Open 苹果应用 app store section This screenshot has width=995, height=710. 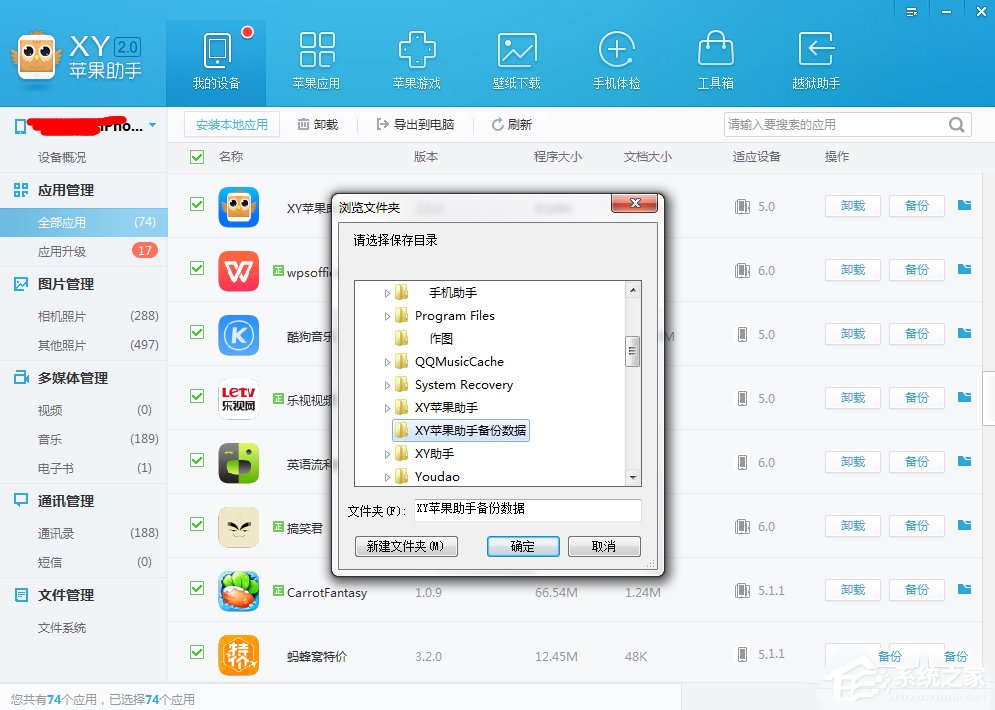click(x=317, y=57)
